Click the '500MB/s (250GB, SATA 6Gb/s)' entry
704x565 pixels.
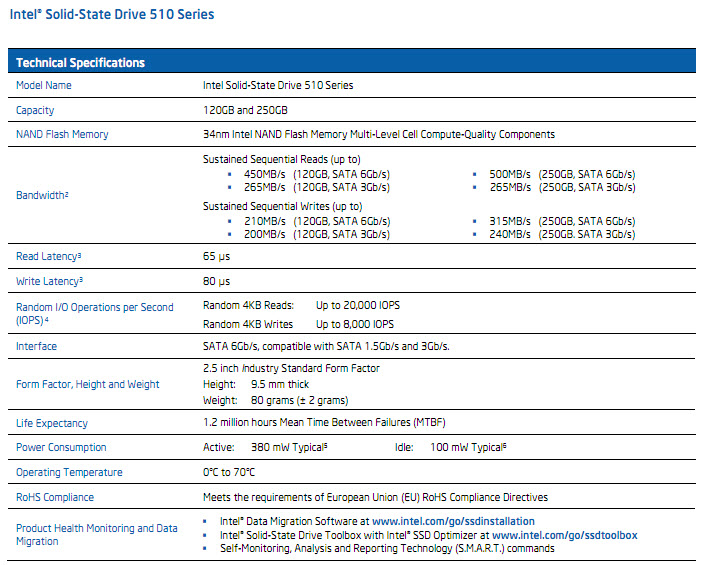562,174
